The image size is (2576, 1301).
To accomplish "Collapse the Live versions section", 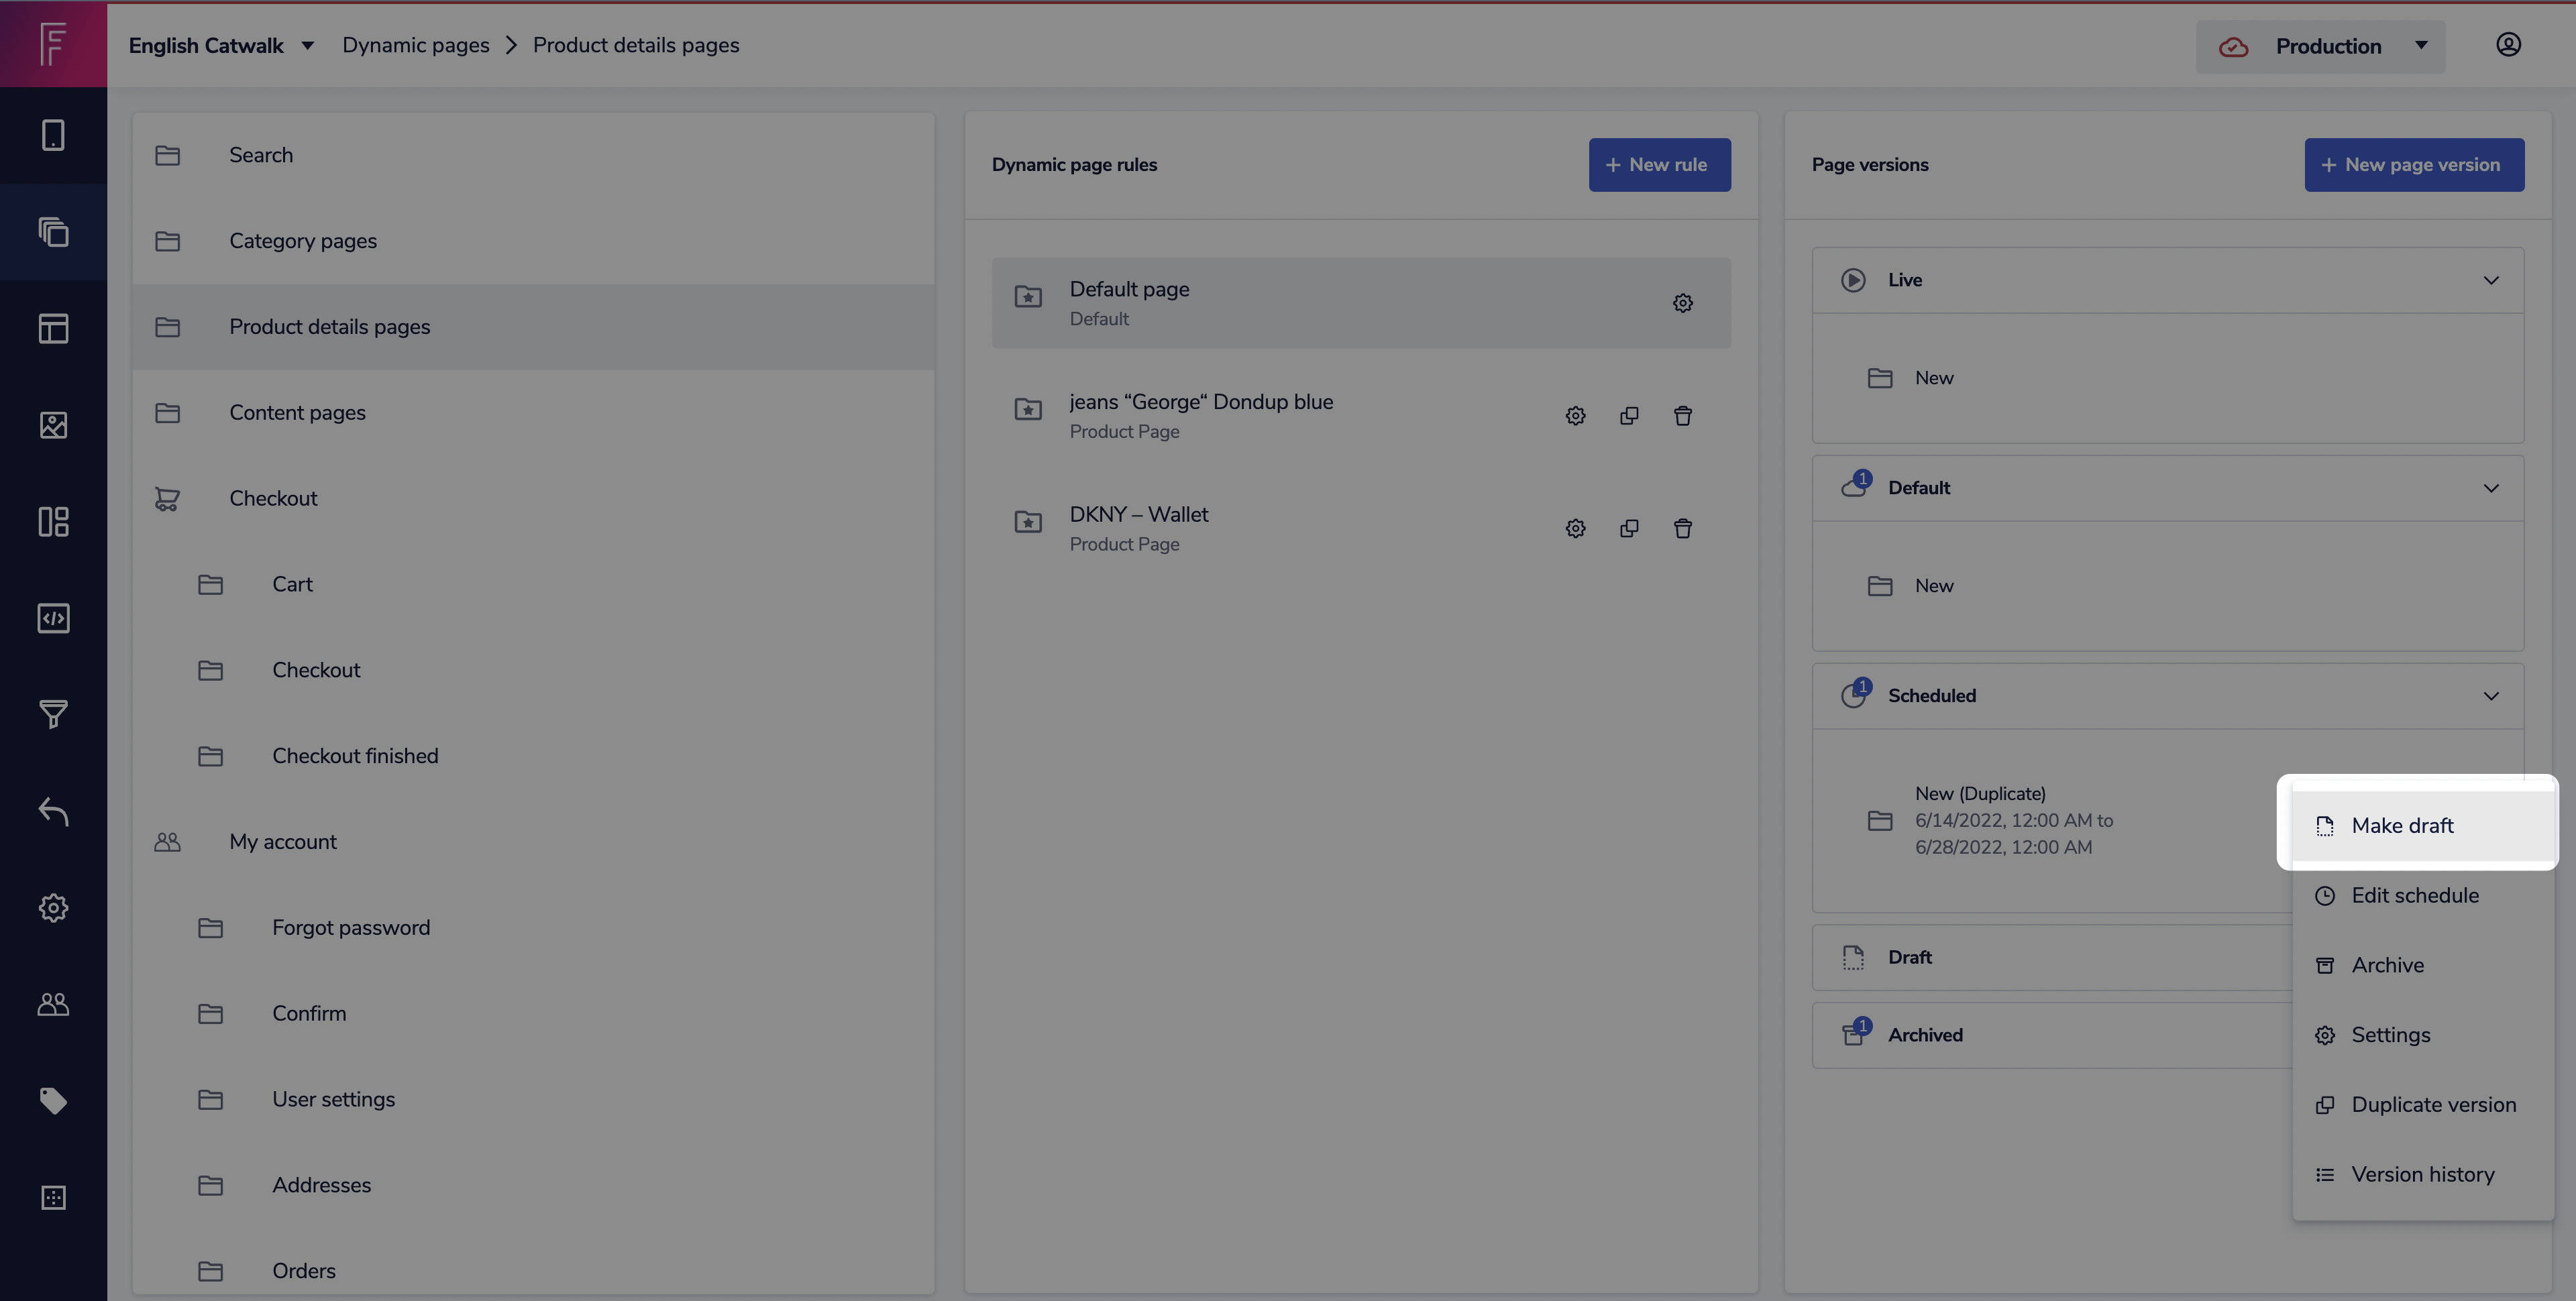I will tap(2490, 280).
